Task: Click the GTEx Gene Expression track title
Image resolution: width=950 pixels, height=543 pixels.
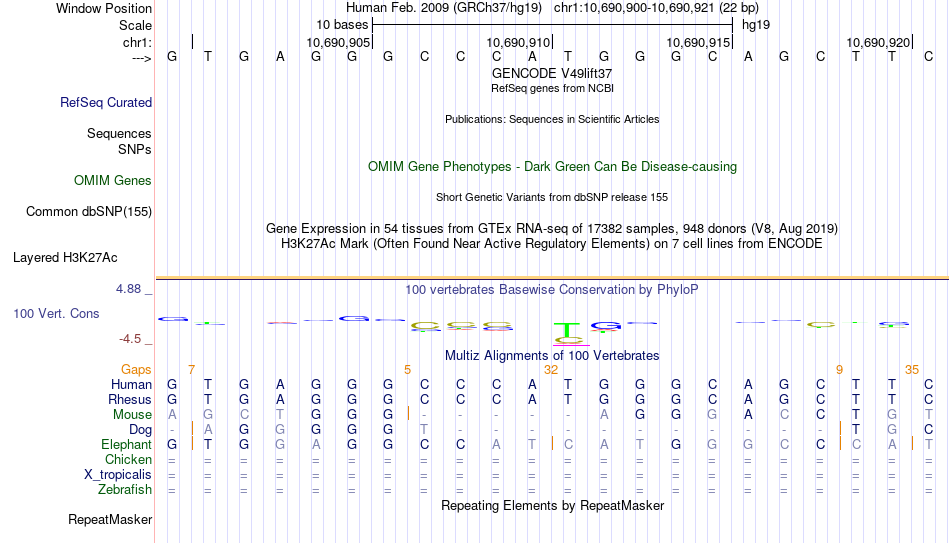Action: pos(552,228)
